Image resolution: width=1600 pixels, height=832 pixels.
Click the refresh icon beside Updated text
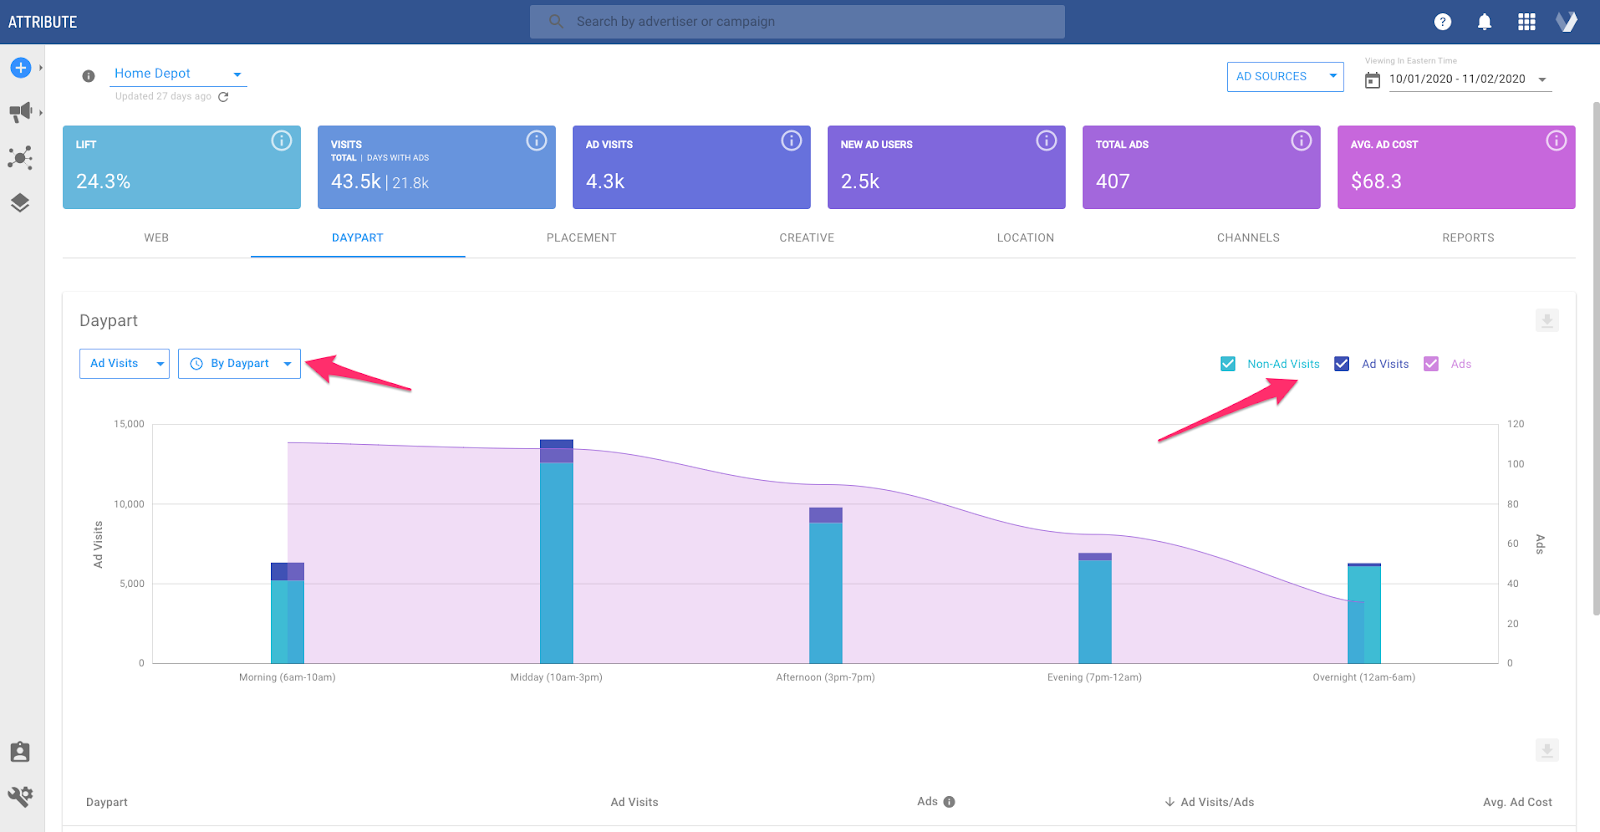[x=223, y=97]
